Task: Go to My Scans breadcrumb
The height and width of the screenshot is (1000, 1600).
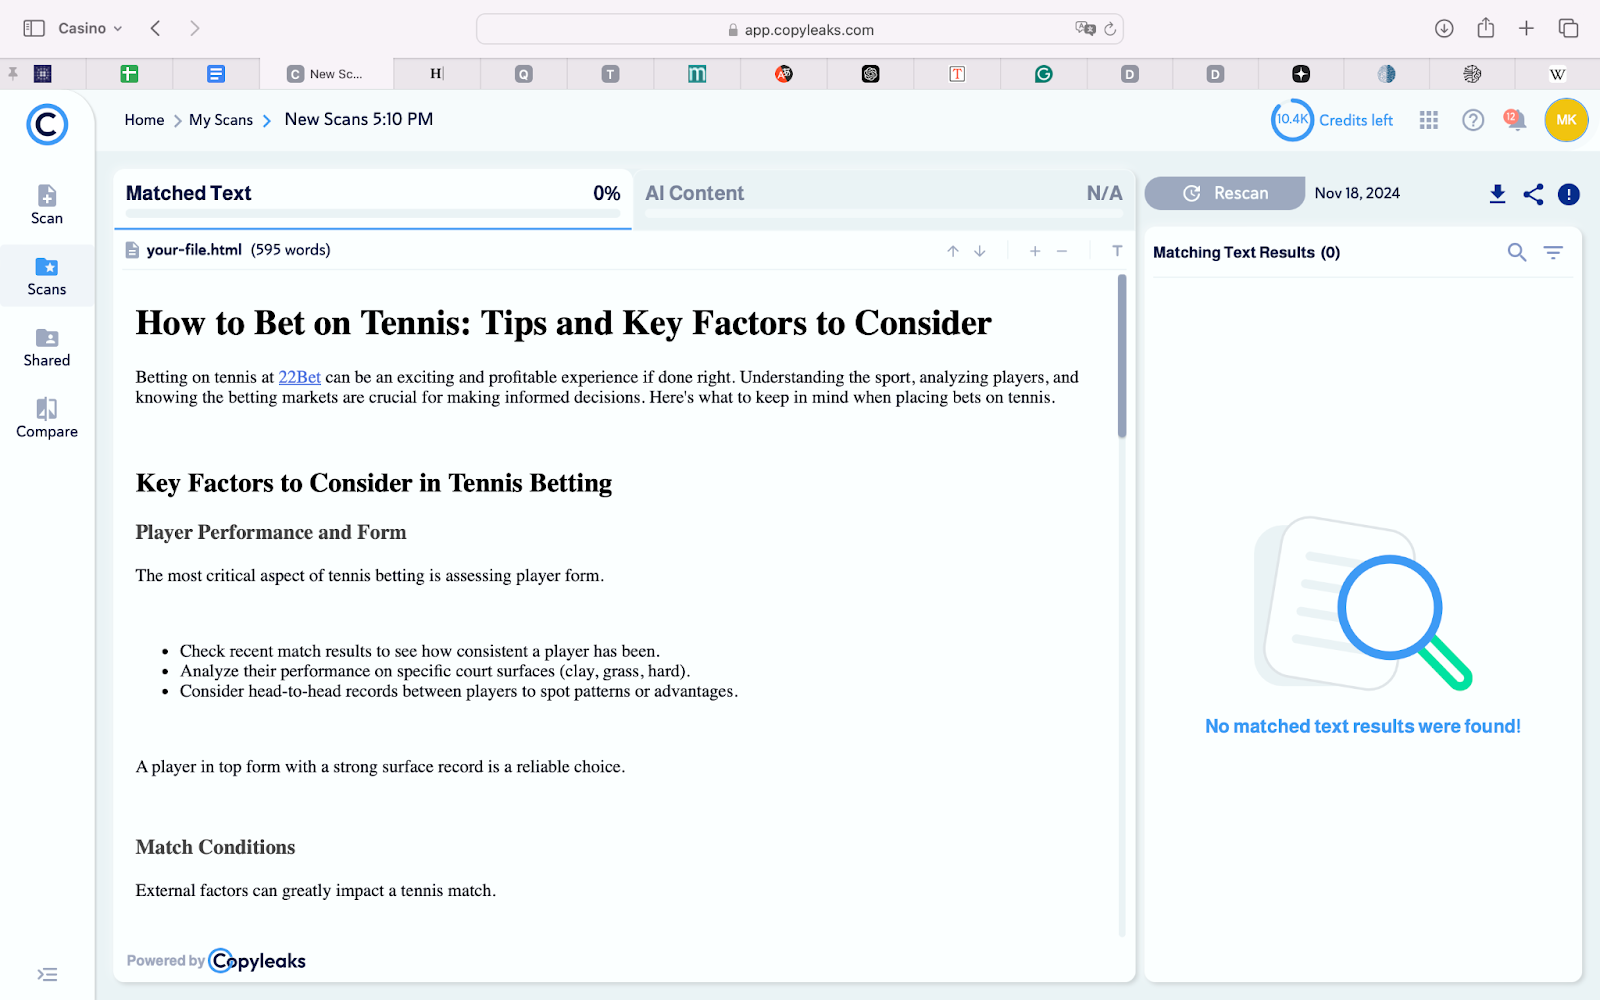Action: pyautogui.click(x=221, y=120)
